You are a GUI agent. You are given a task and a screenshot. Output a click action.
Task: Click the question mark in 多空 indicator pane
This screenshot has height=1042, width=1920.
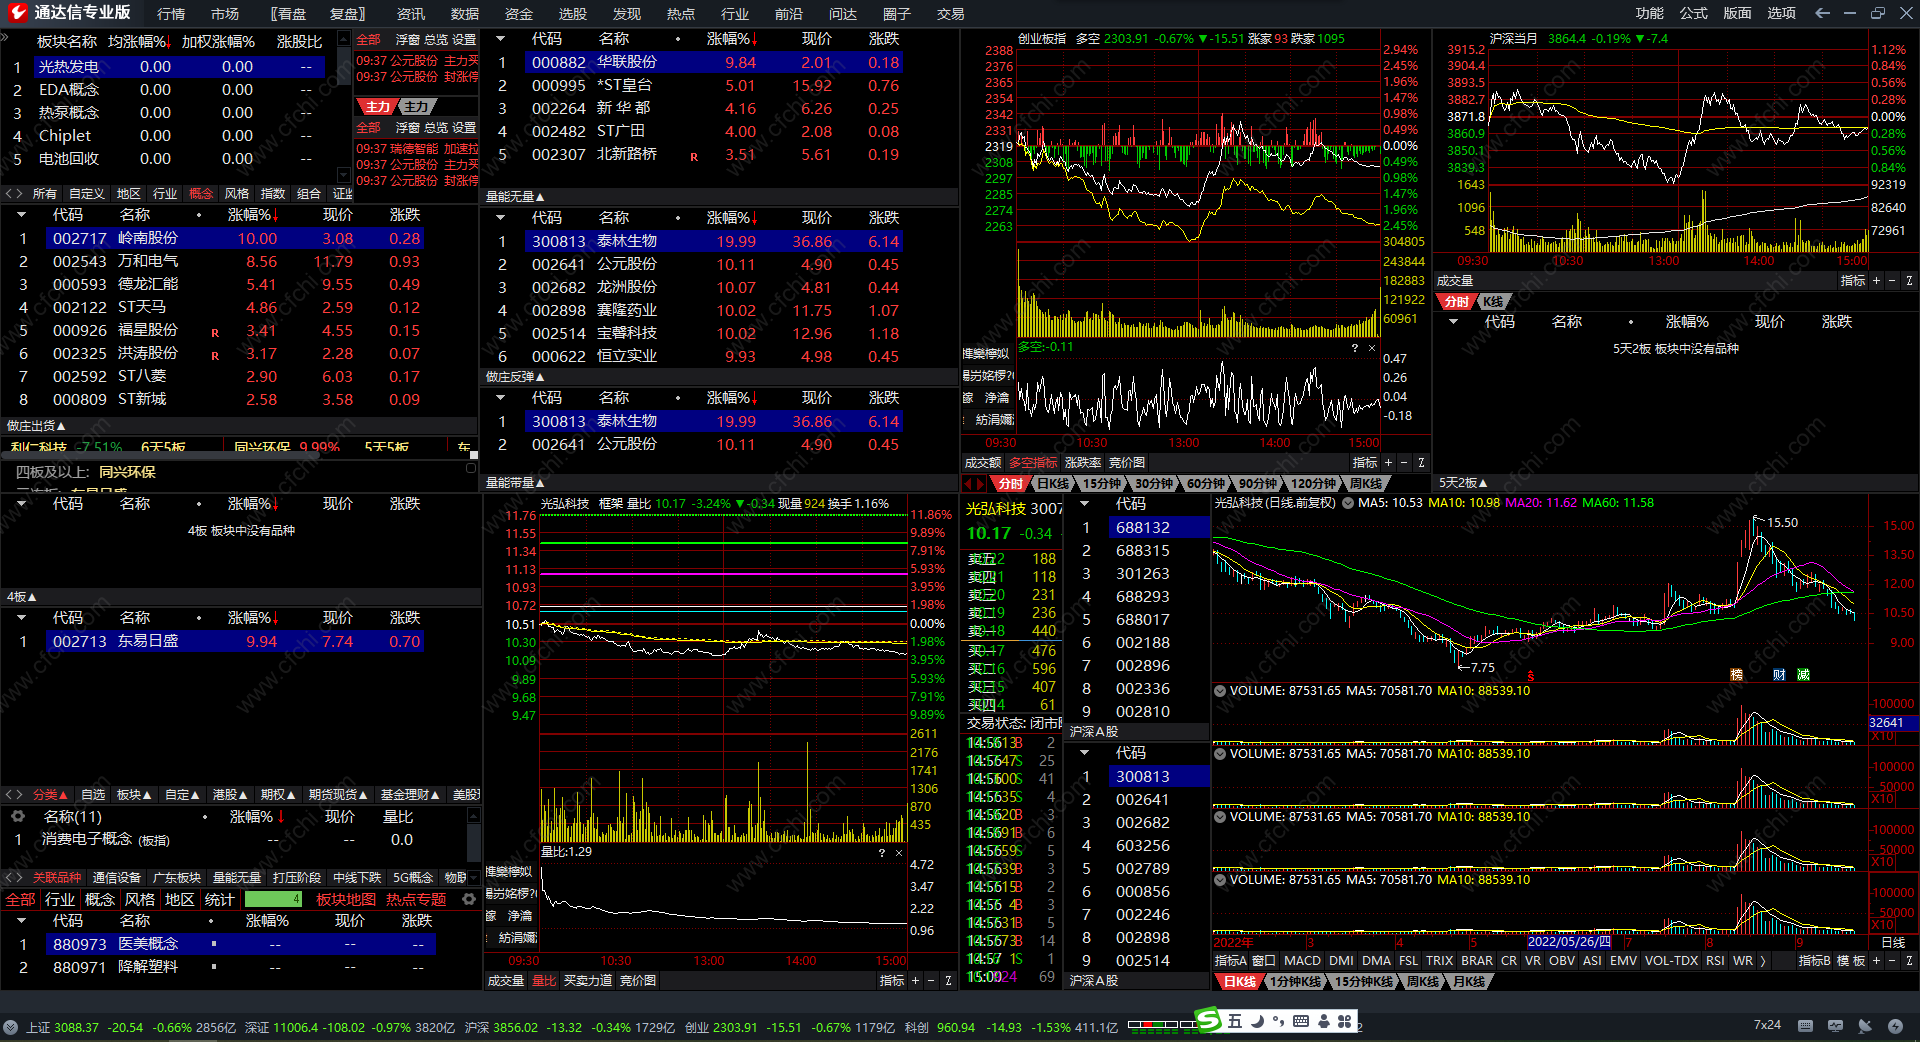1355,348
